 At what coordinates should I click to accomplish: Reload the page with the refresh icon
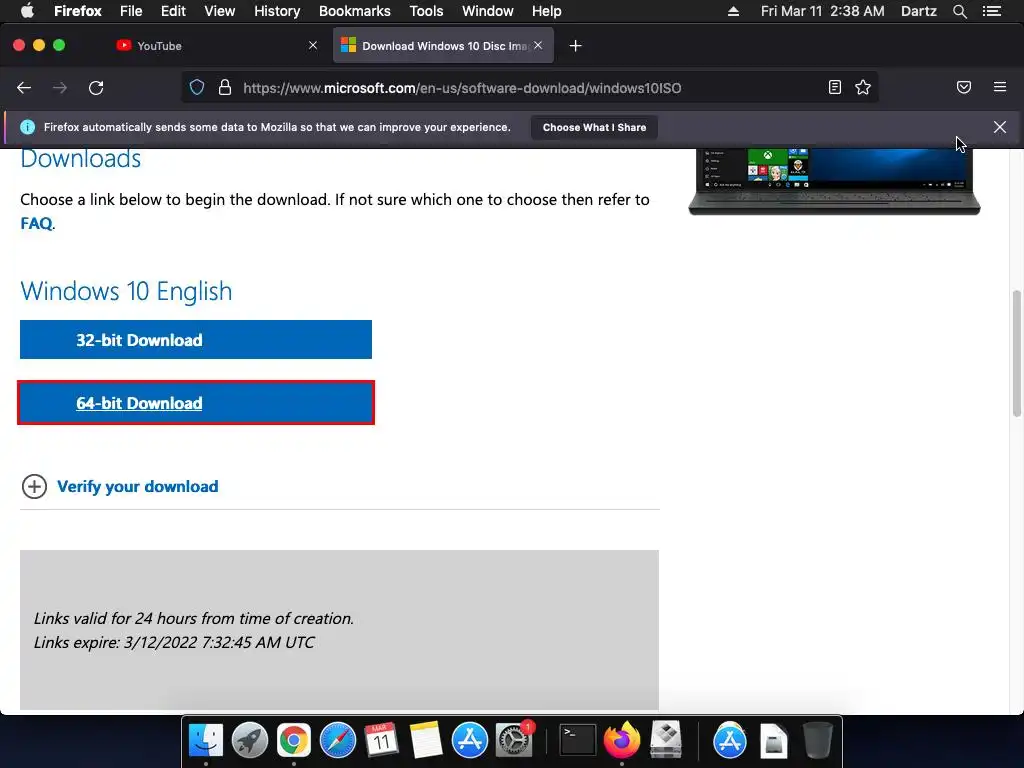(96, 88)
